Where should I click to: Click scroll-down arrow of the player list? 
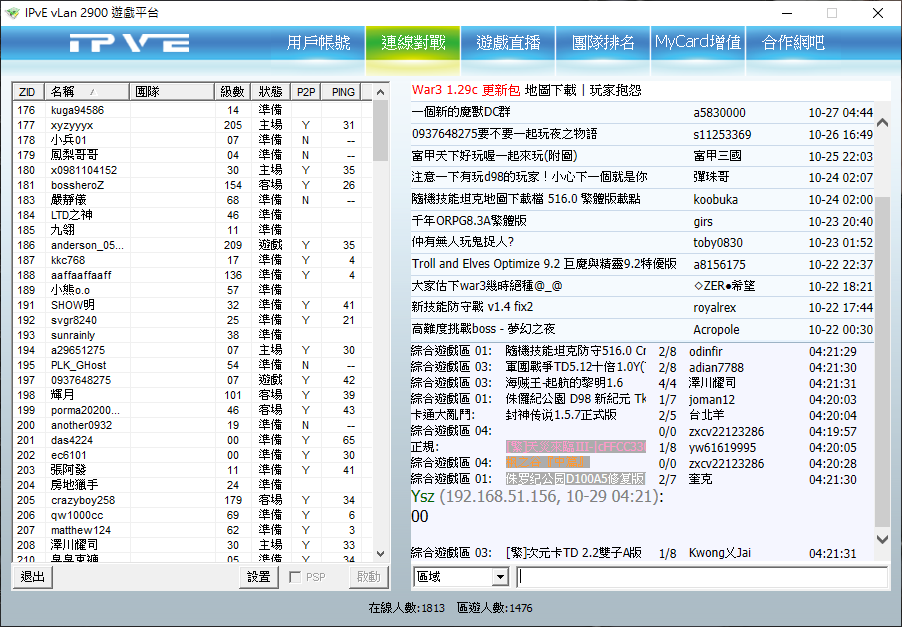[x=380, y=553]
